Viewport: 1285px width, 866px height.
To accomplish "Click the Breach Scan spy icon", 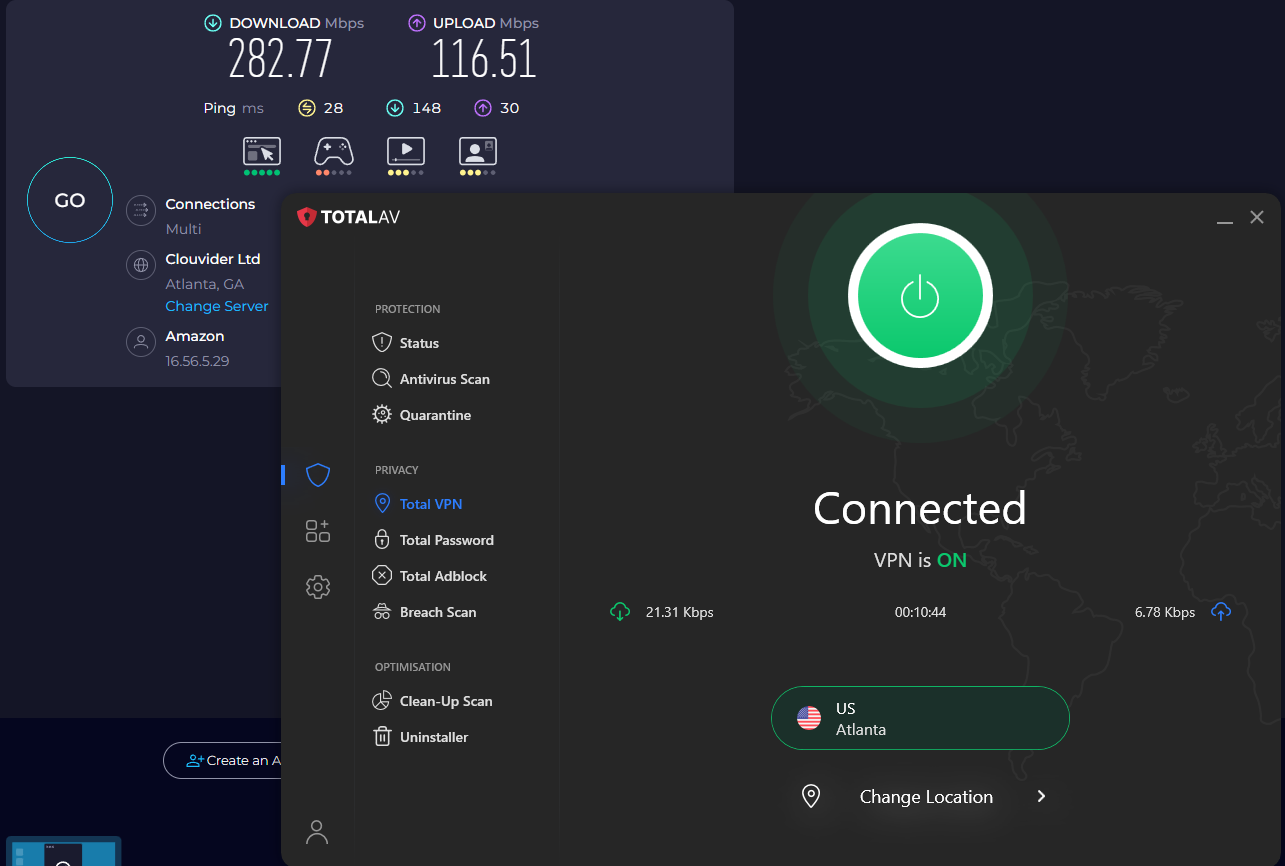I will pyautogui.click(x=381, y=612).
